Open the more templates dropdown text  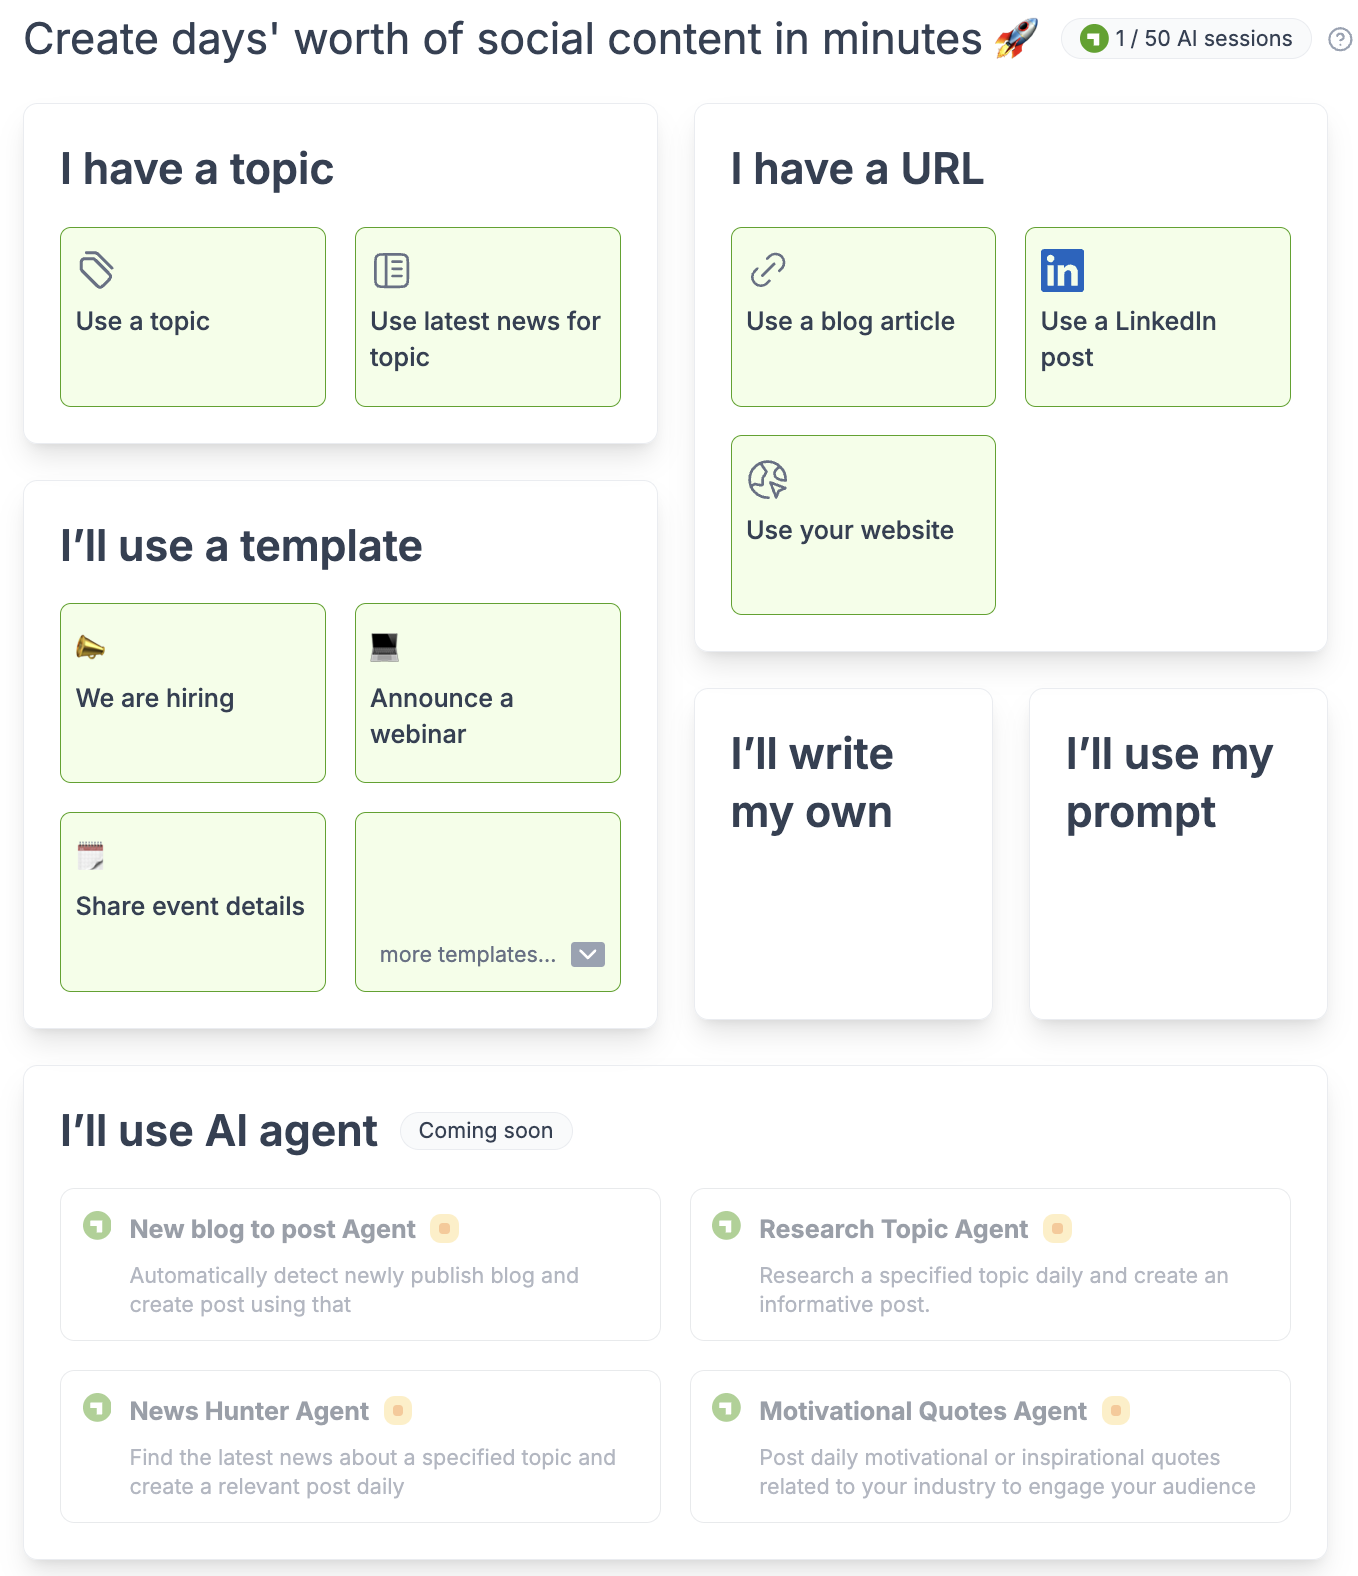tap(467, 955)
